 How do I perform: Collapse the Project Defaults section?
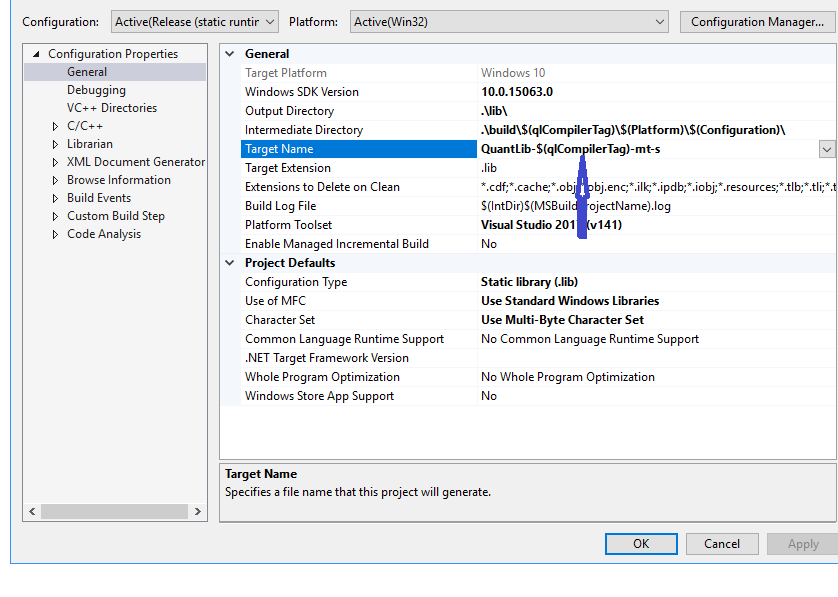coord(231,263)
